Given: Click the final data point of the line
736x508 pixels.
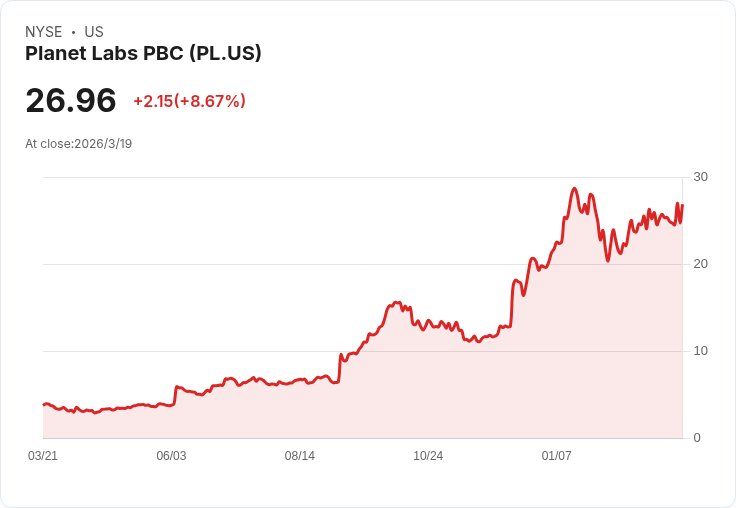Looking at the screenshot, I should pos(682,205).
